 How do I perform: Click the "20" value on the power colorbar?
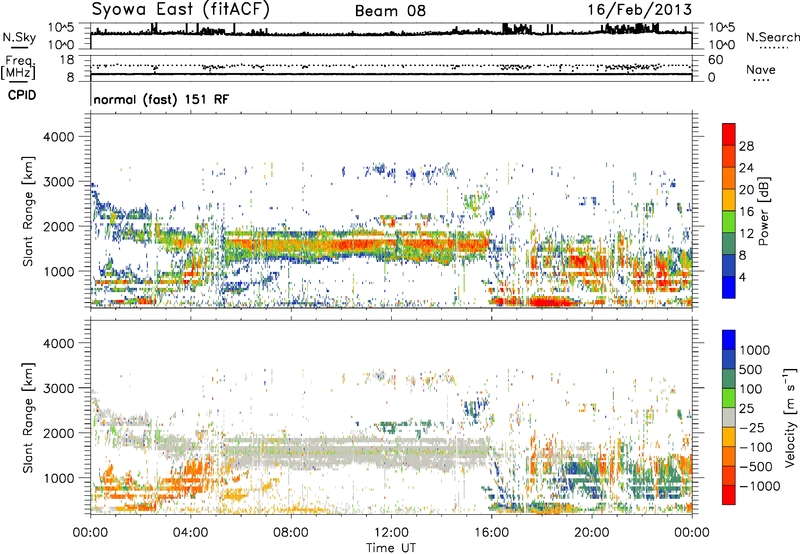coord(746,190)
